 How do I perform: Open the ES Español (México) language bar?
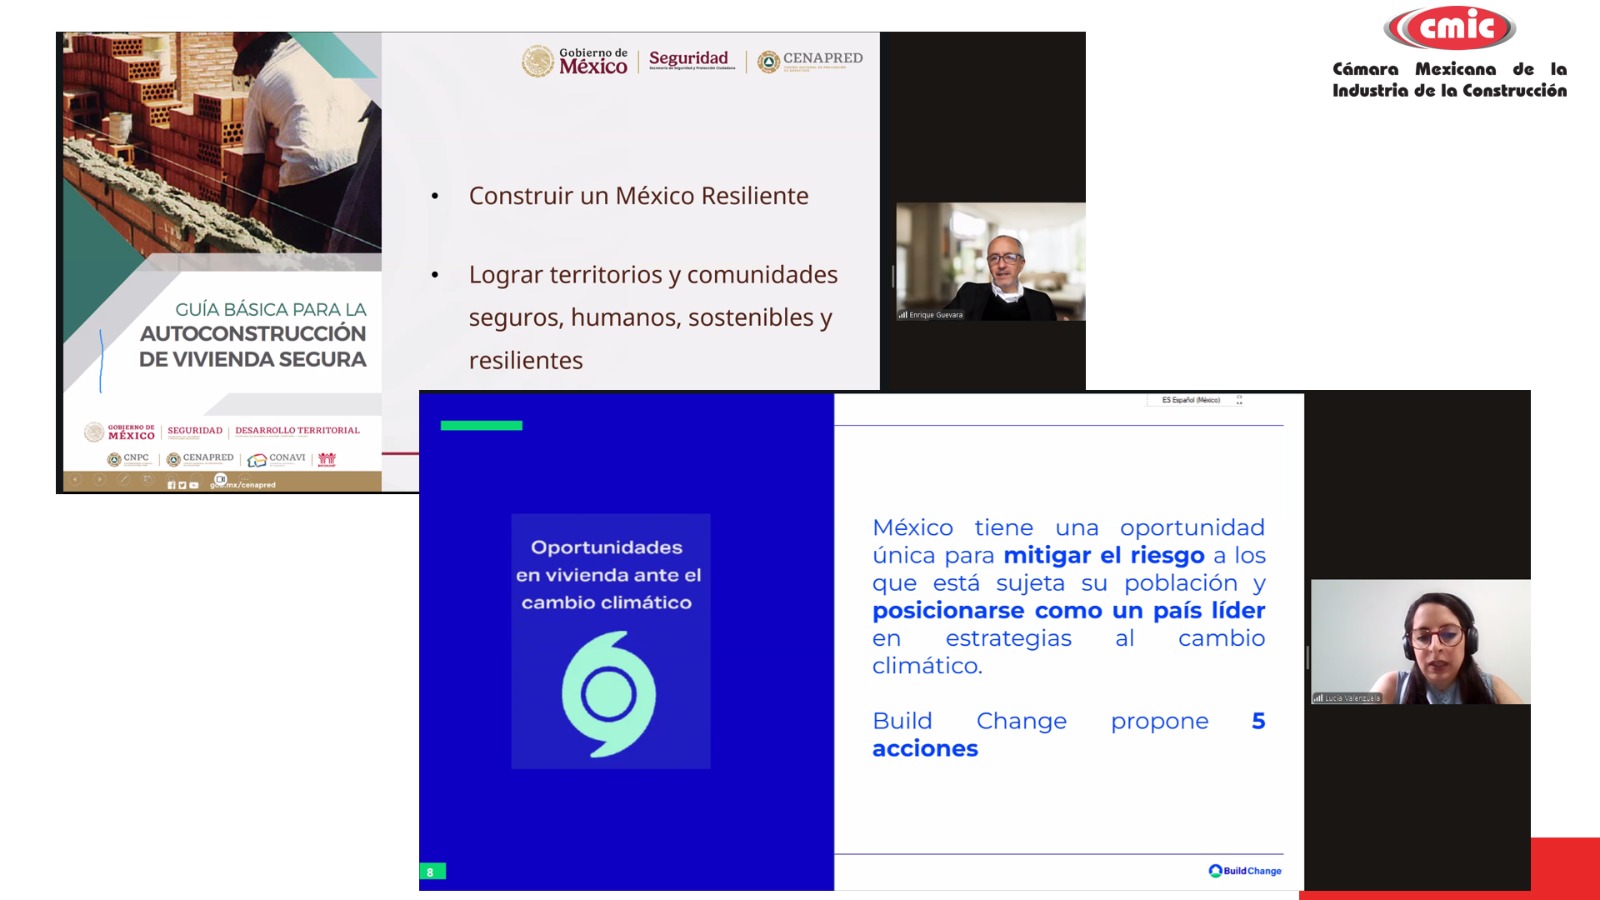click(1191, 400)
